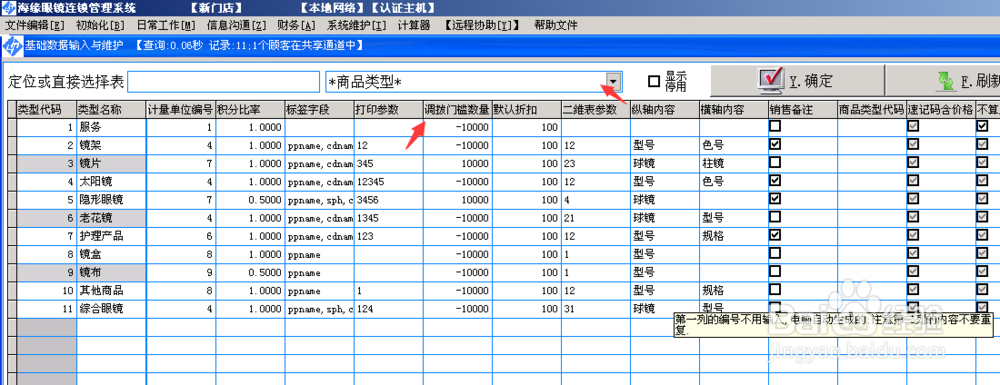Viewport: 1000px width, 385px height.
Task: Toggle last-column checkbox in 镜架 row
Action: (982, 145)
